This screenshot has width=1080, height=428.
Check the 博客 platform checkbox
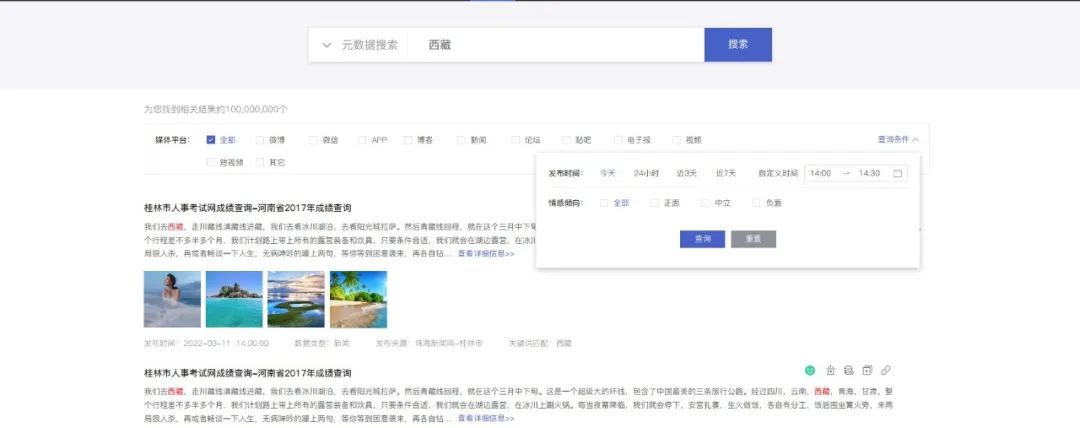pos(408,140)
